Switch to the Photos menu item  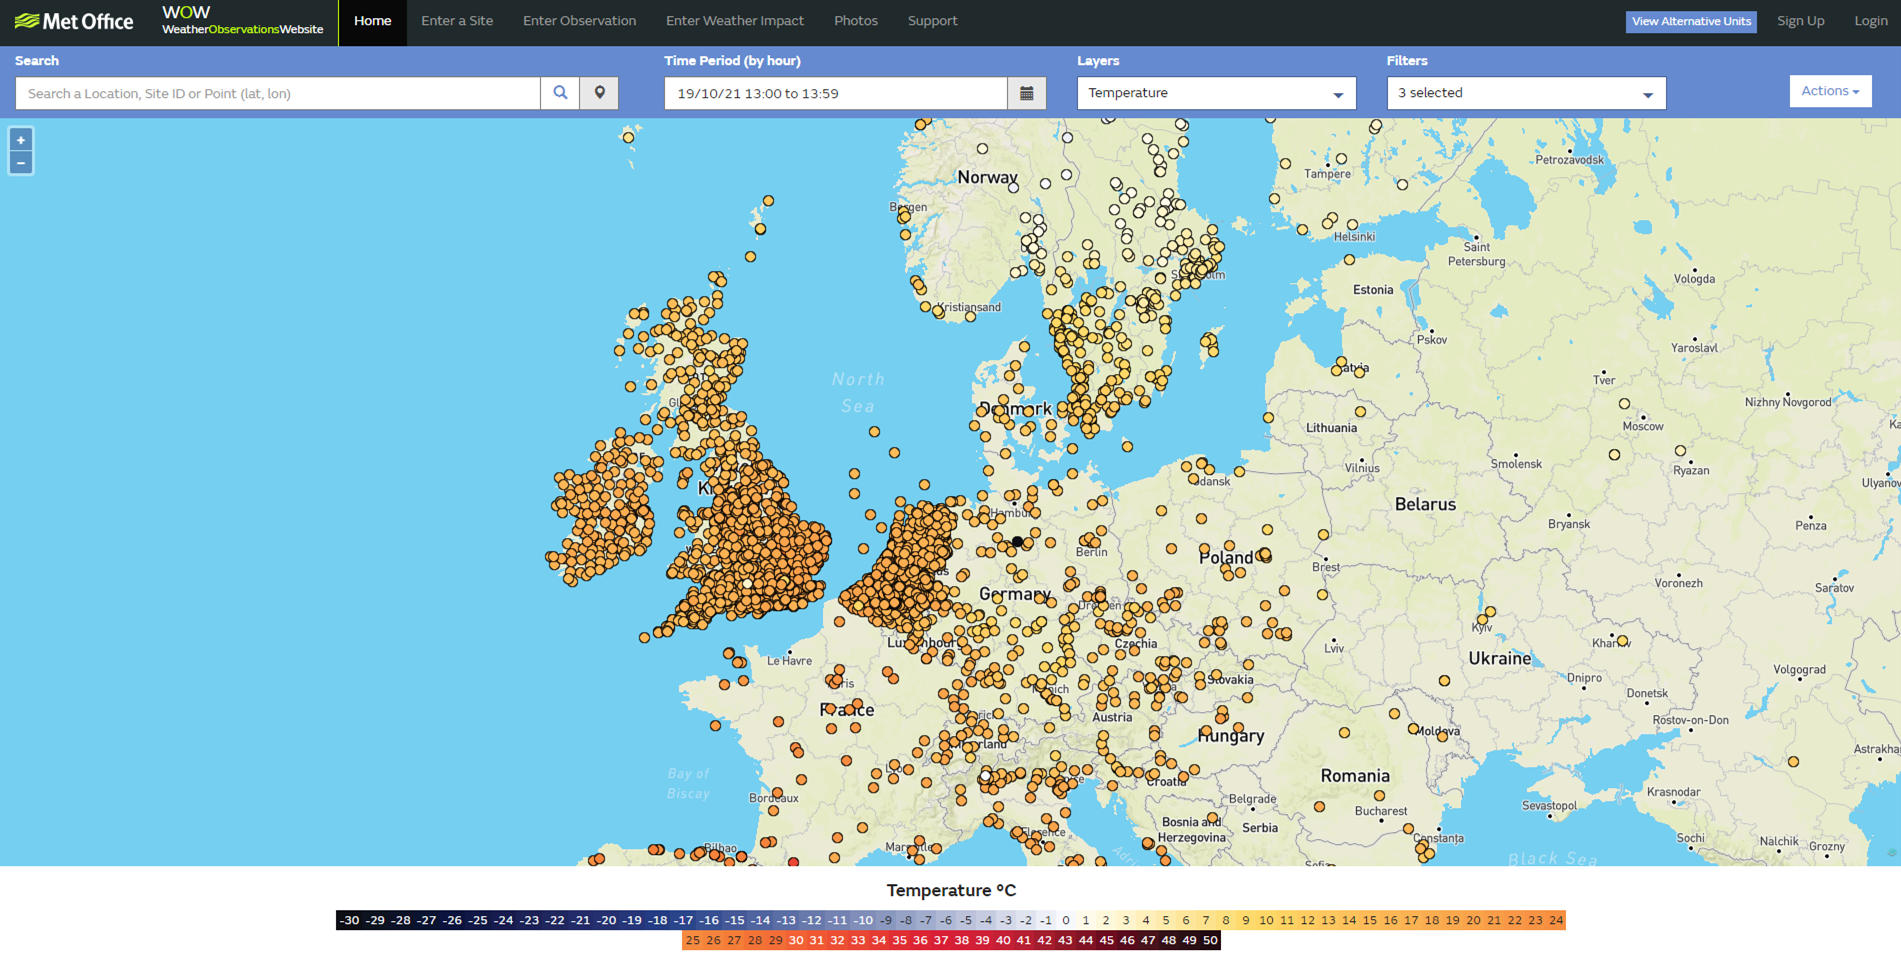[x=856, y=20]
